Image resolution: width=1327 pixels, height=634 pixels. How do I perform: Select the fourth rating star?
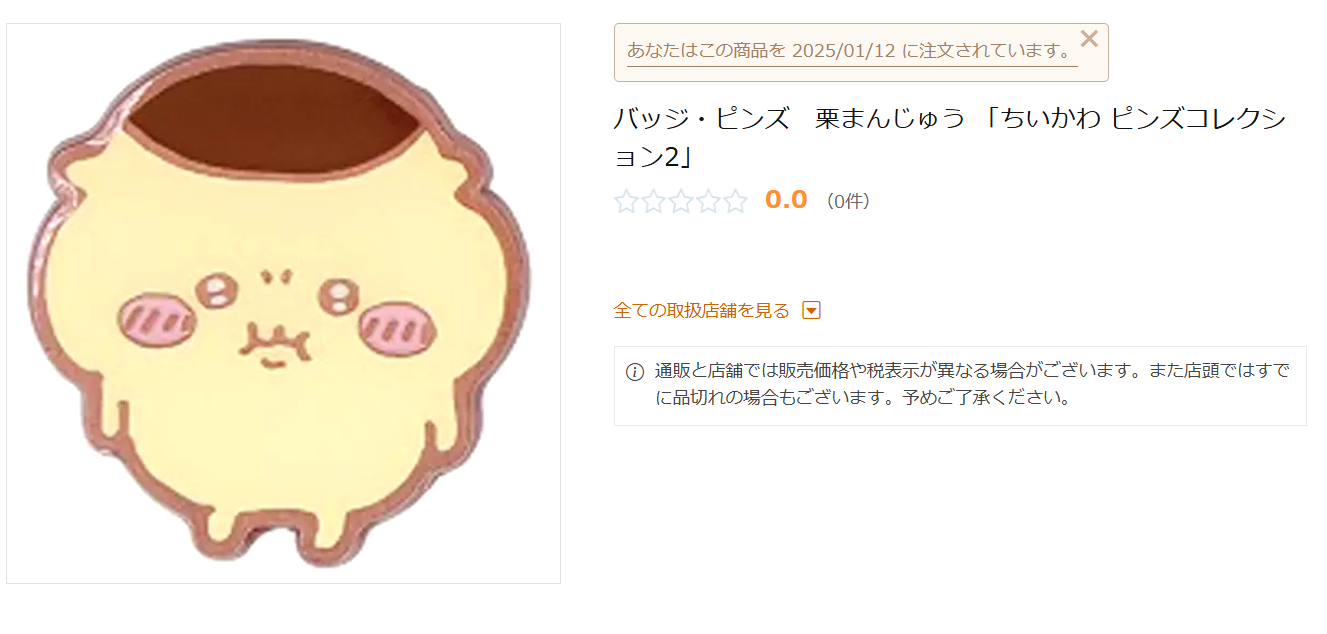click(x=708, y=202)
